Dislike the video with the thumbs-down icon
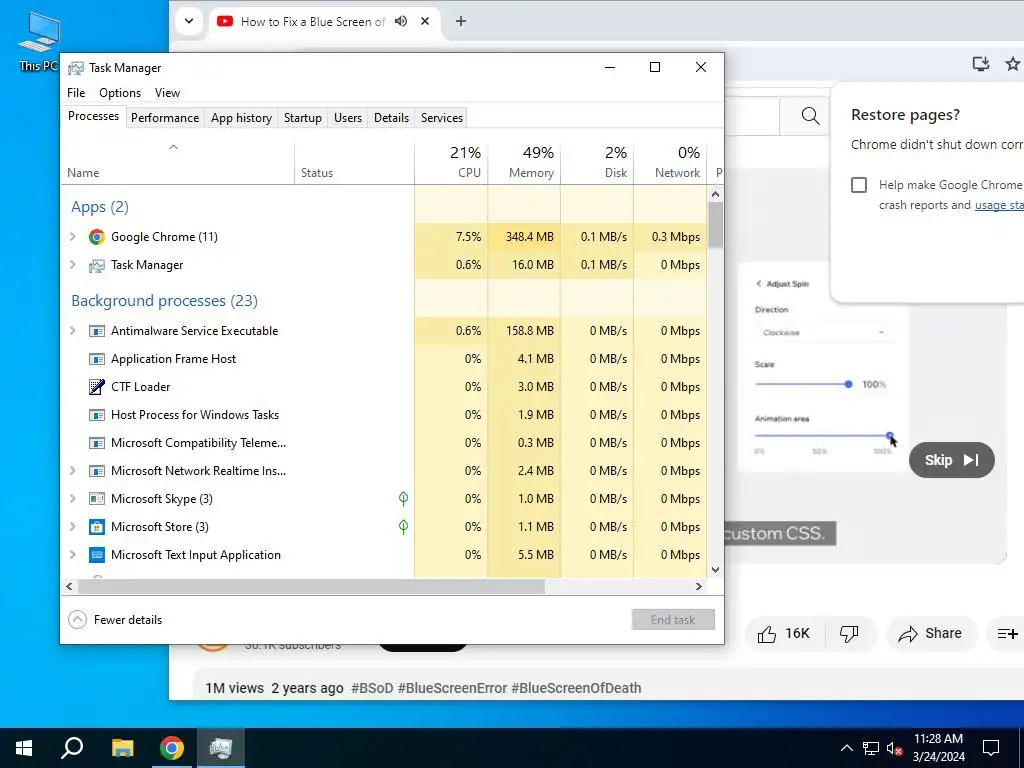The height and width of the screenshot is (768, 1024). (849, 633)
